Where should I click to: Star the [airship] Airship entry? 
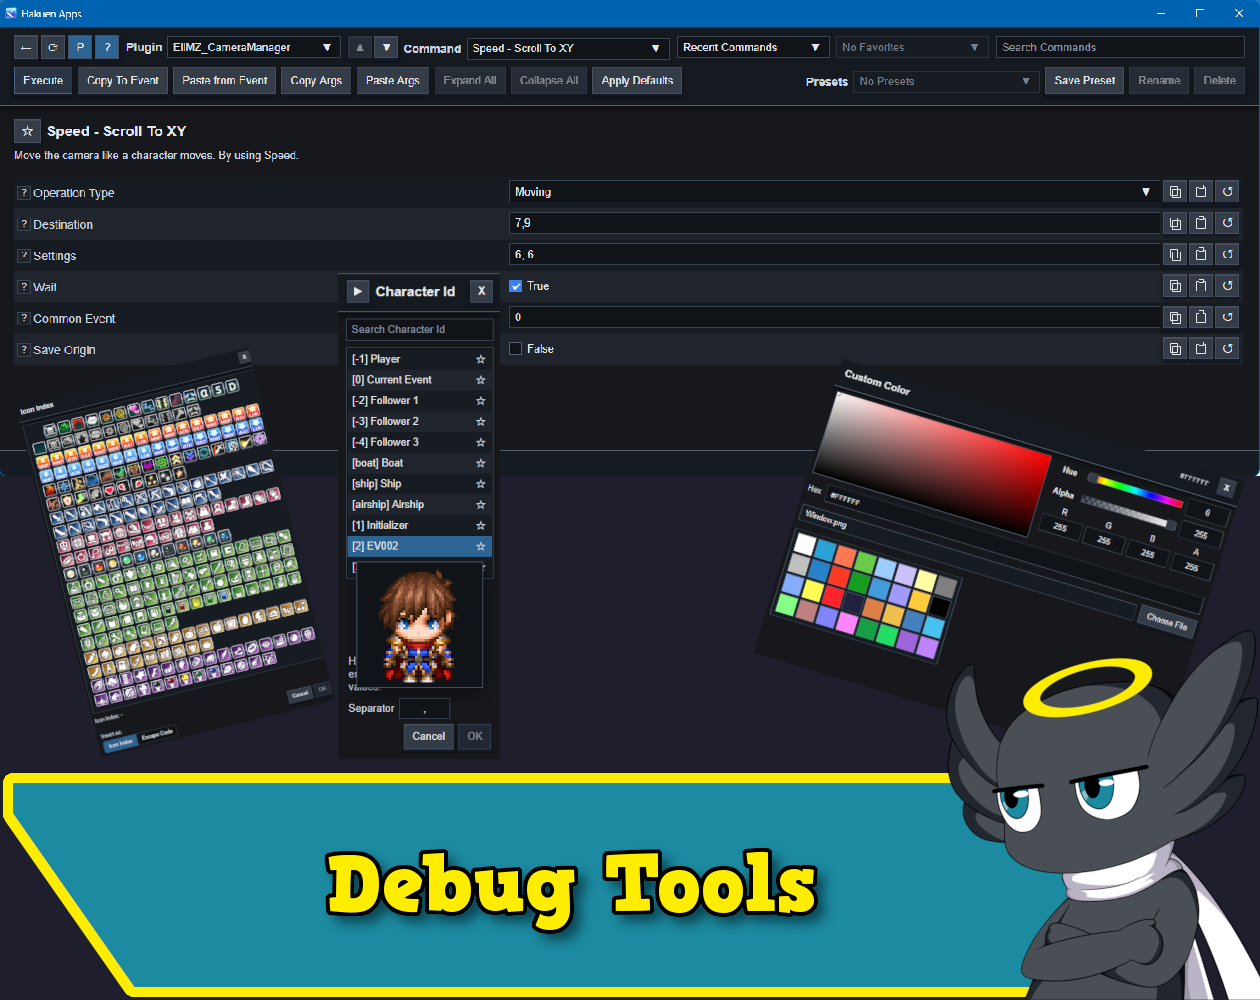[481, 505]
